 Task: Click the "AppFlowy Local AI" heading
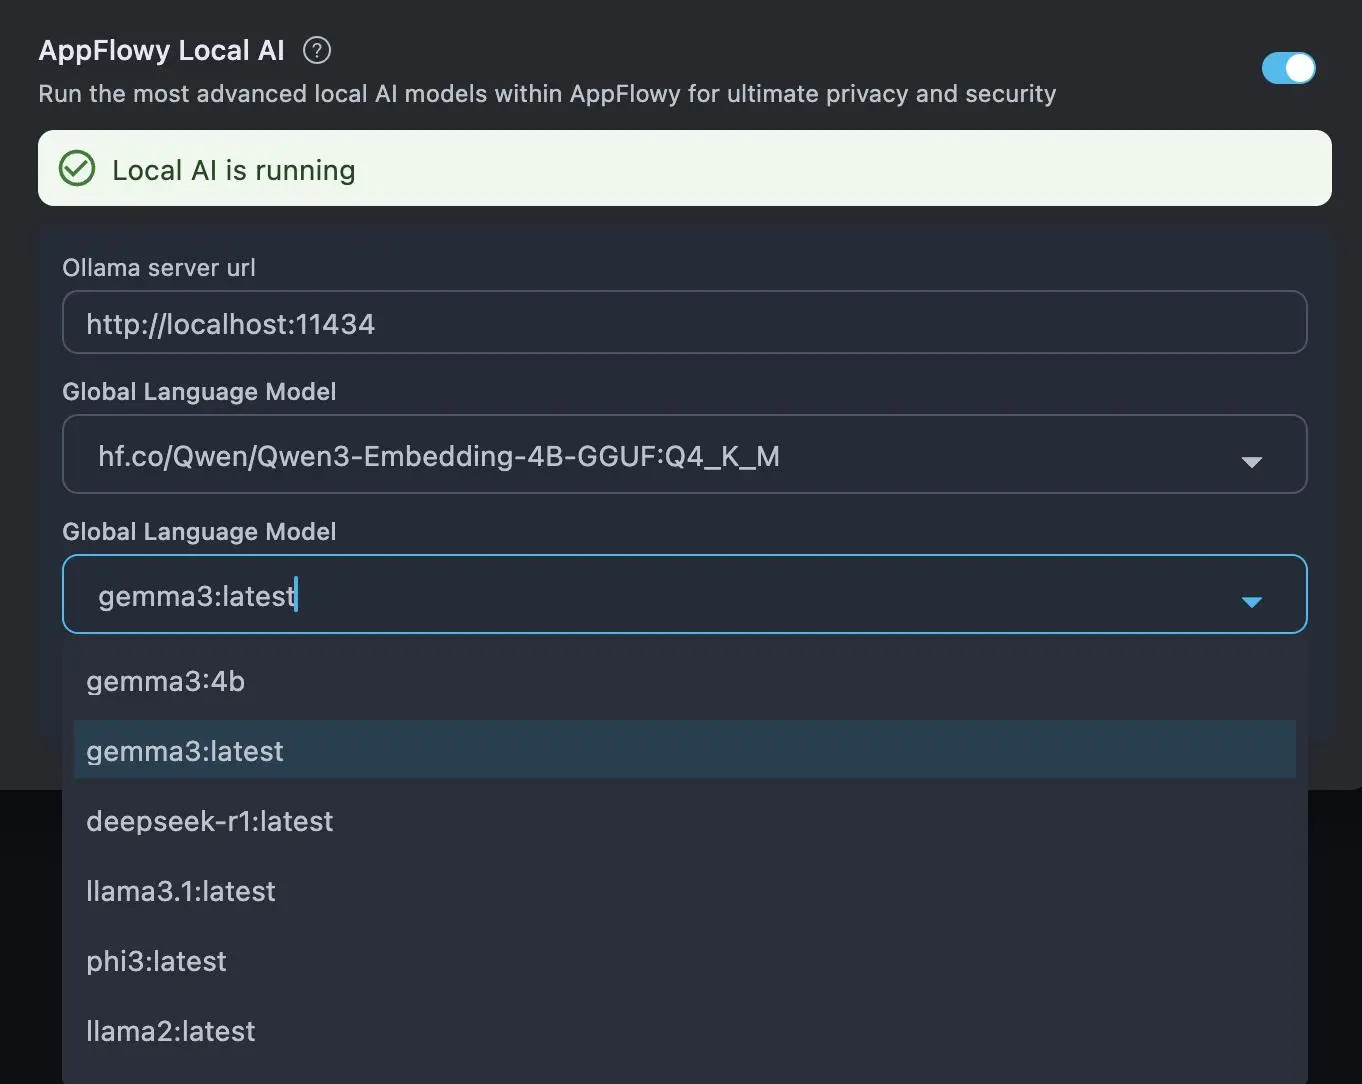pyautogui.click(x=161, y=50)
